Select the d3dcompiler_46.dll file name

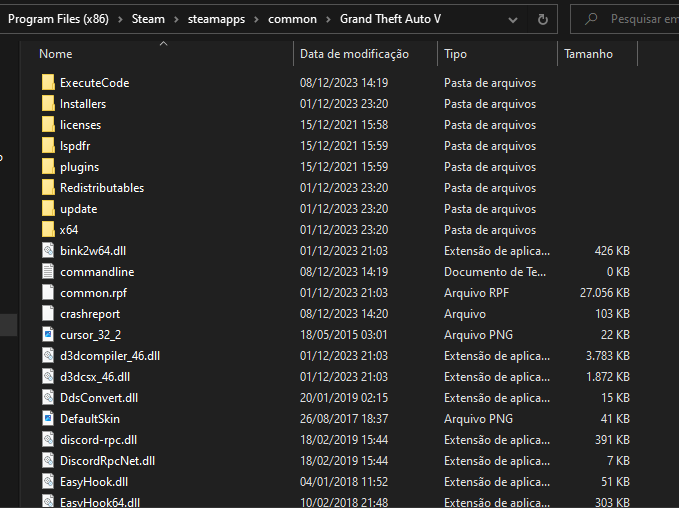(x=110, y=356)
